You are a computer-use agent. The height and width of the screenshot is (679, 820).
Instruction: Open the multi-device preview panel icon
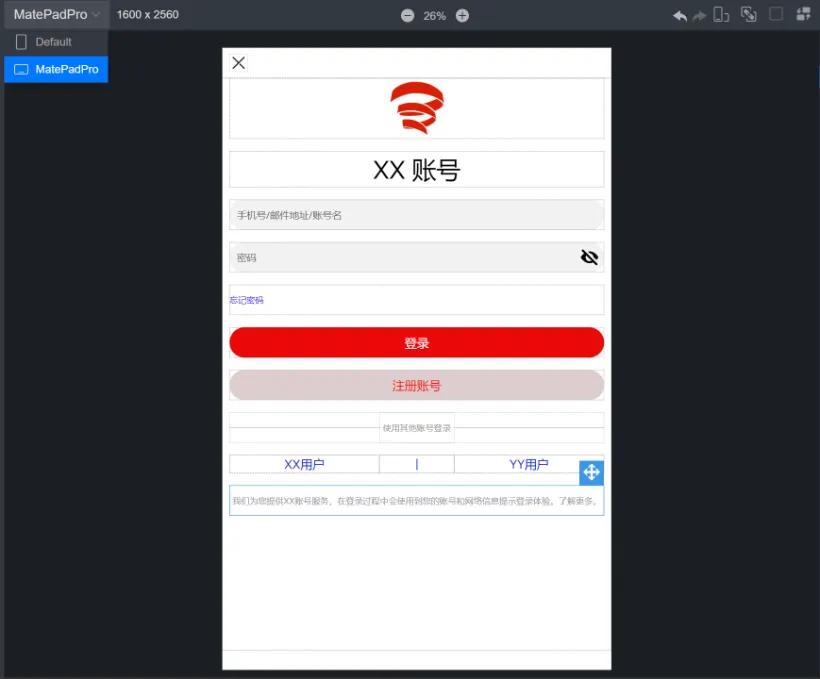tap(804, 14)
